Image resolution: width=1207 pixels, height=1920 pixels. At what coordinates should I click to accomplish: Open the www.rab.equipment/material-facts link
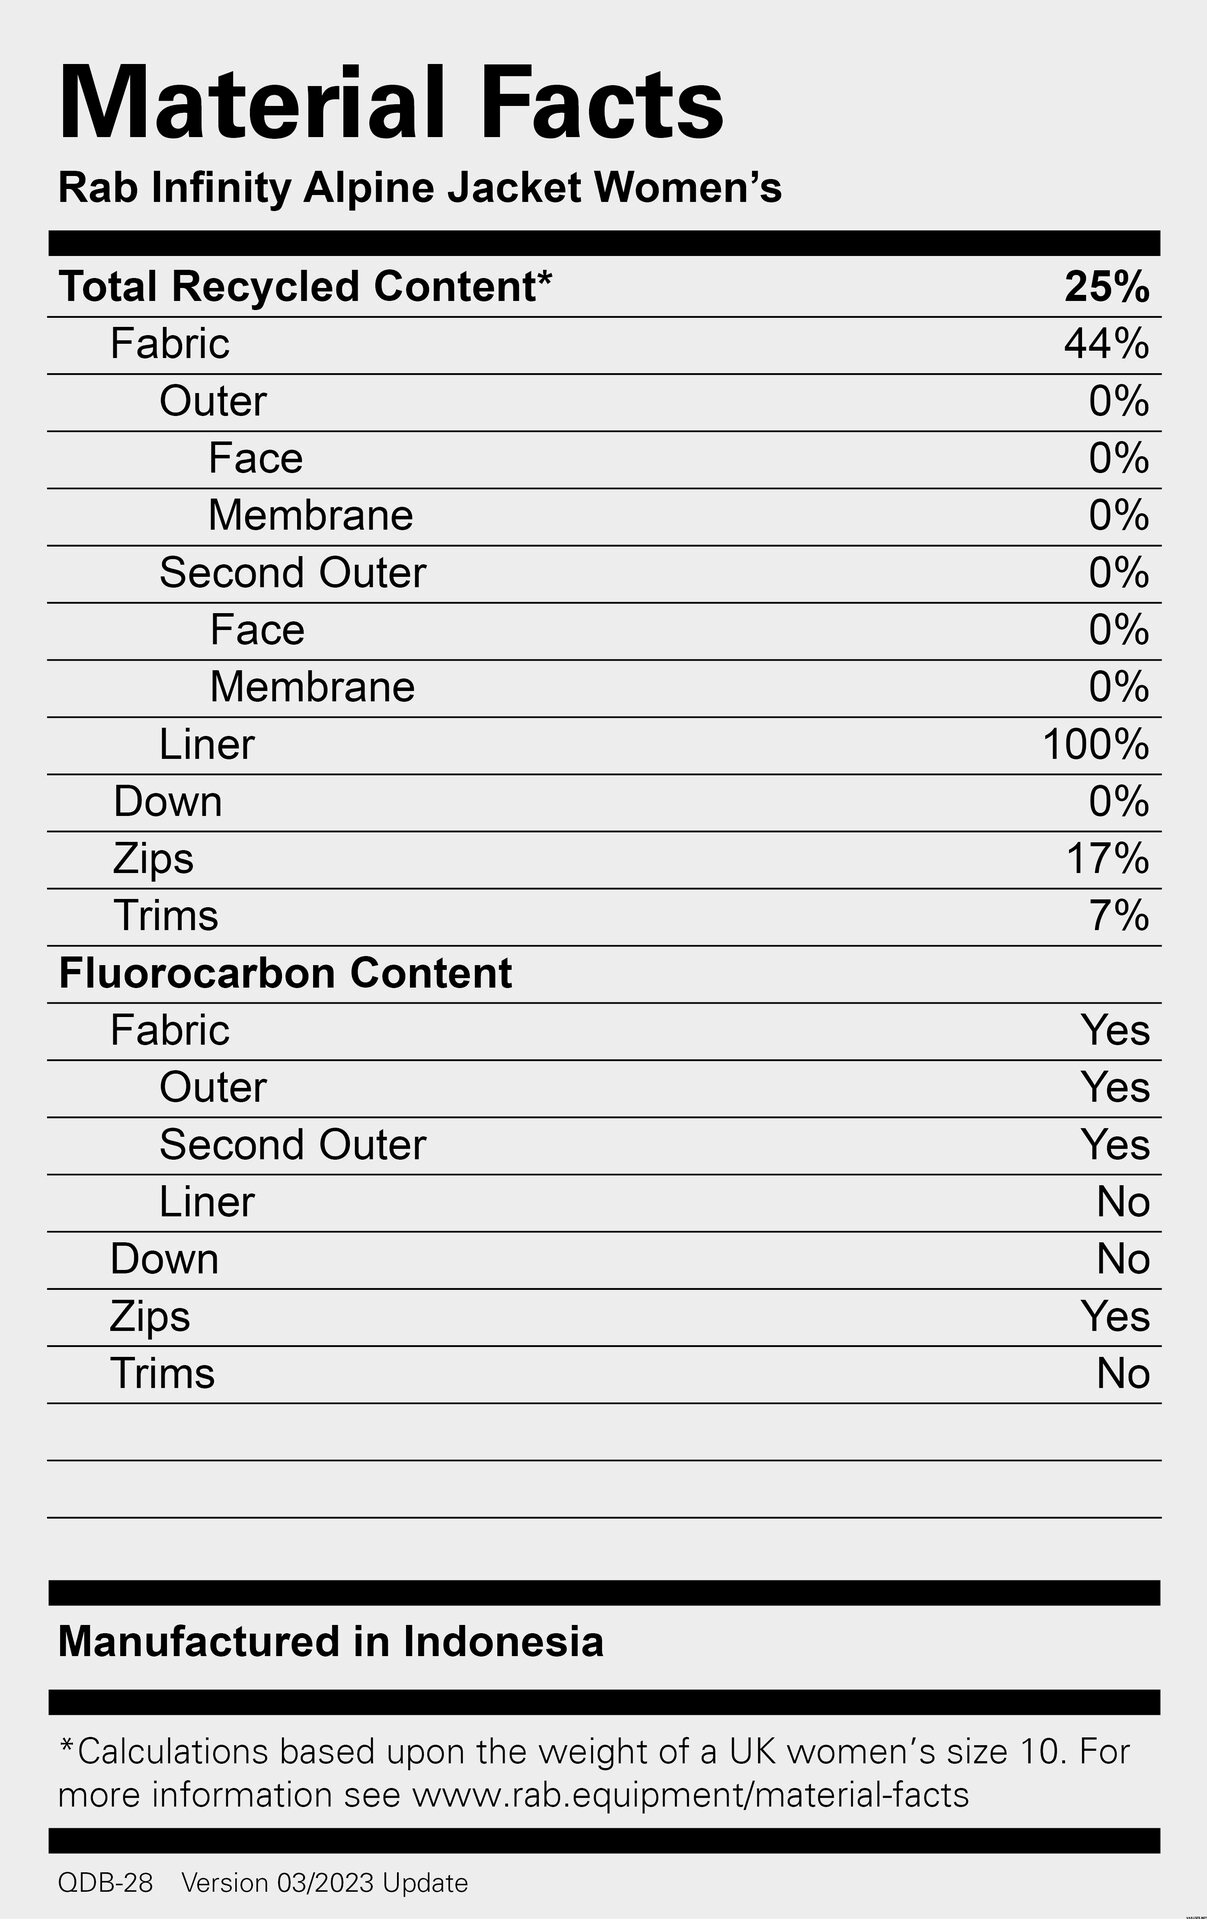[691, 1795]
